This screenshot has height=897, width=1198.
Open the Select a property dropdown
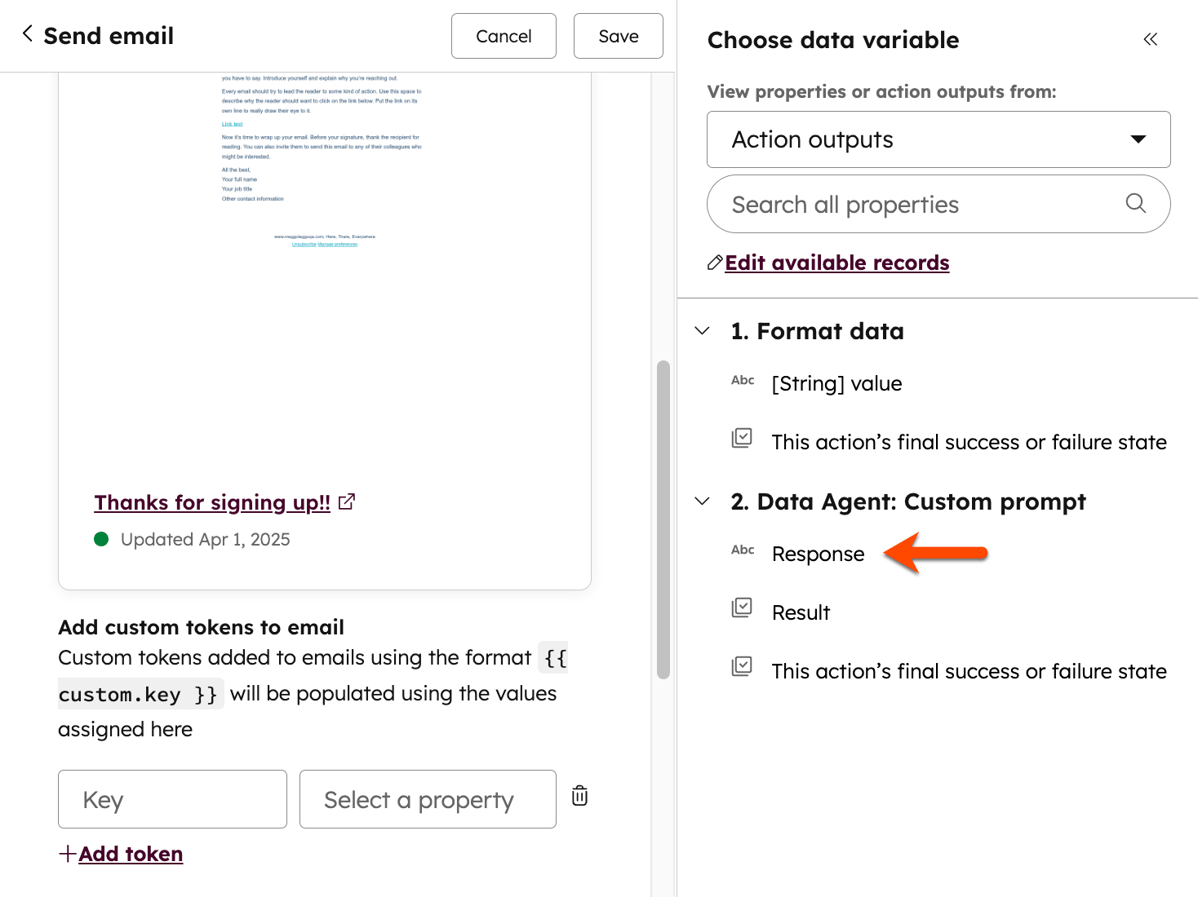point(427,799)
